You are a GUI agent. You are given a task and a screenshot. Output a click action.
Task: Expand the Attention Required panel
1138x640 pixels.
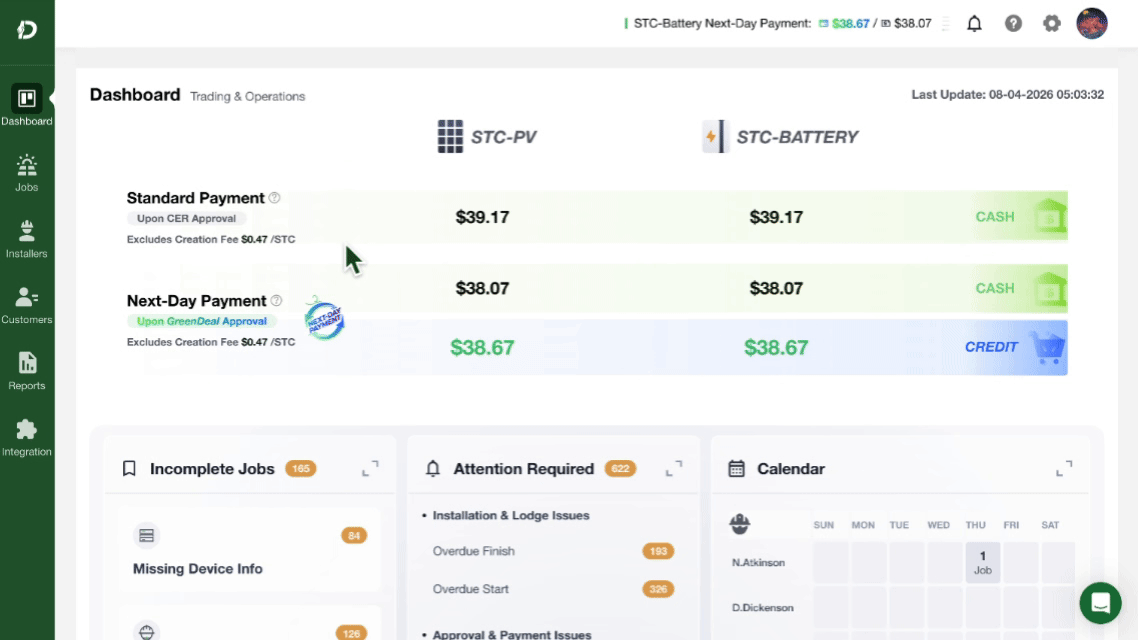(674, 468)
